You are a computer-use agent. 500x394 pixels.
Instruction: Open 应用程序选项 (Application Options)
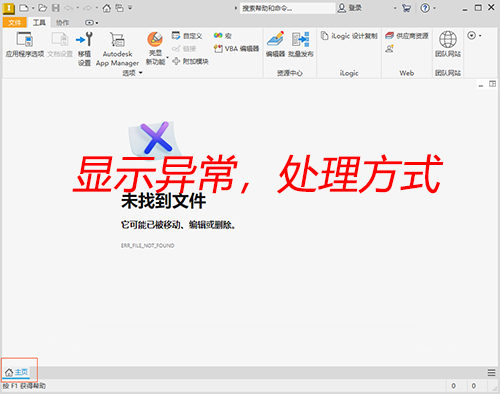(x=25, y=44)
